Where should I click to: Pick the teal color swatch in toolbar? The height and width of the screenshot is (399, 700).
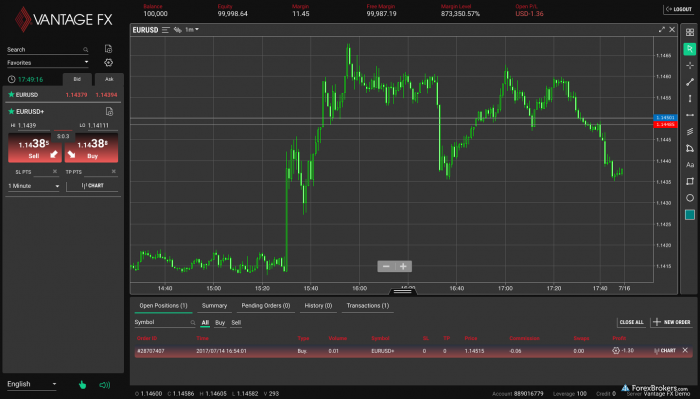690,215
